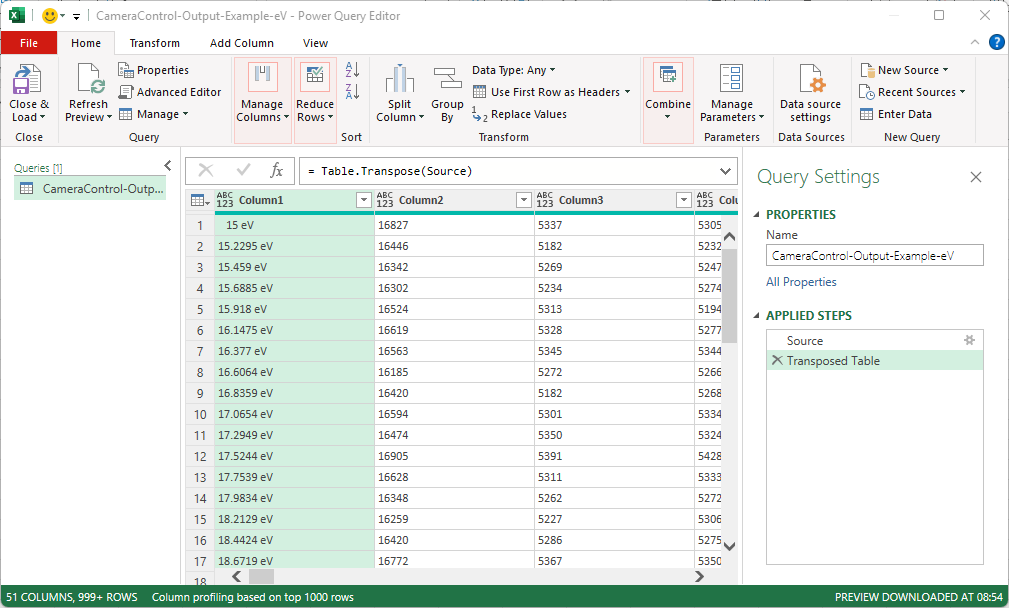1009x608 pixels.
Task: Click the horizontal scrollbar thumb
Action: pyautogui.click(x=261, y=576)
